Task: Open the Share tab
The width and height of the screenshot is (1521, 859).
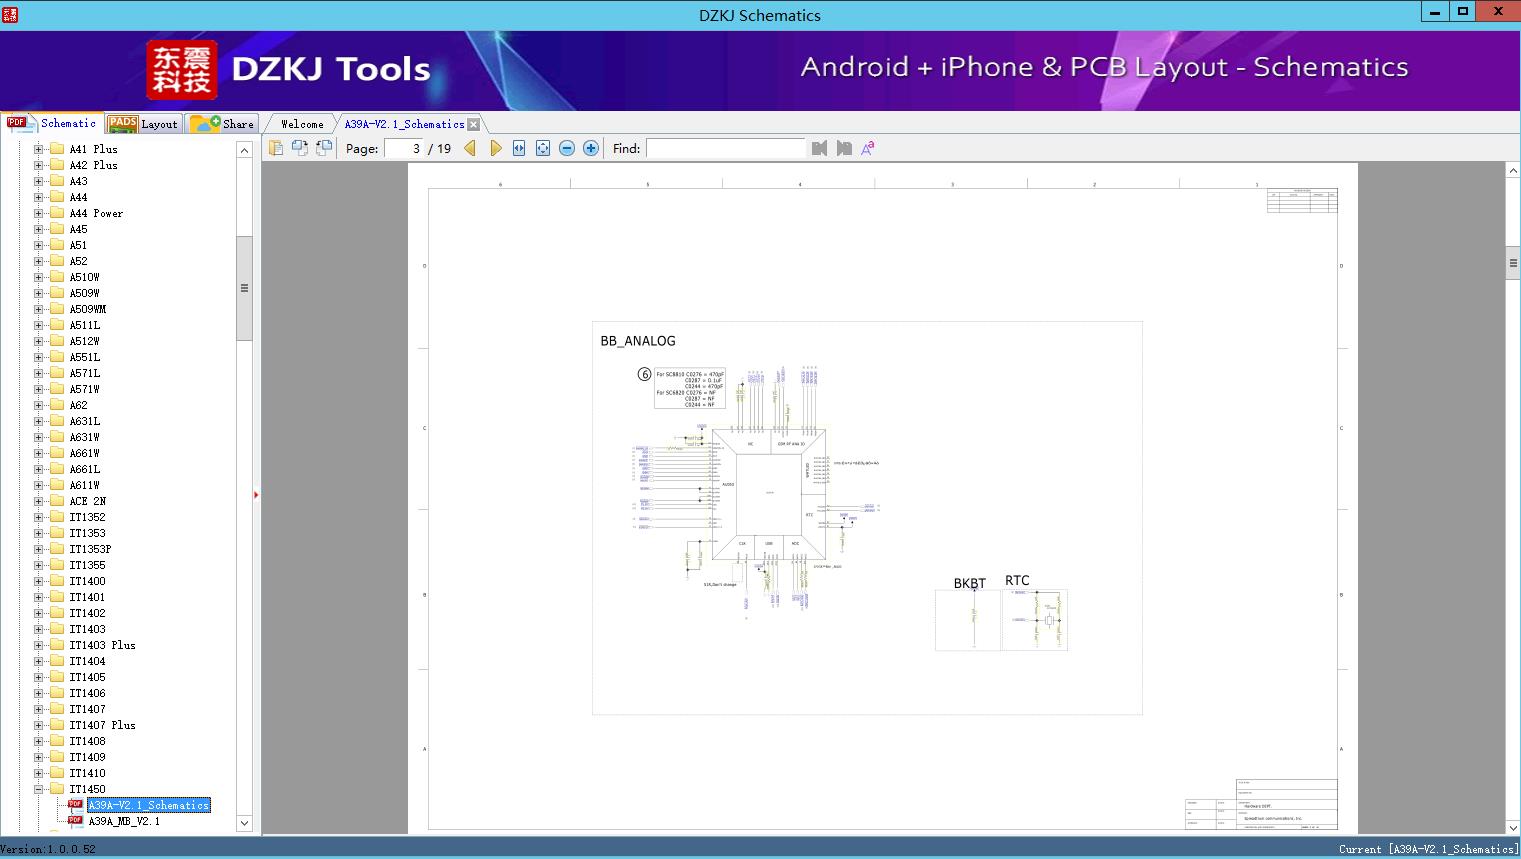Action: (x=223, y=124)
